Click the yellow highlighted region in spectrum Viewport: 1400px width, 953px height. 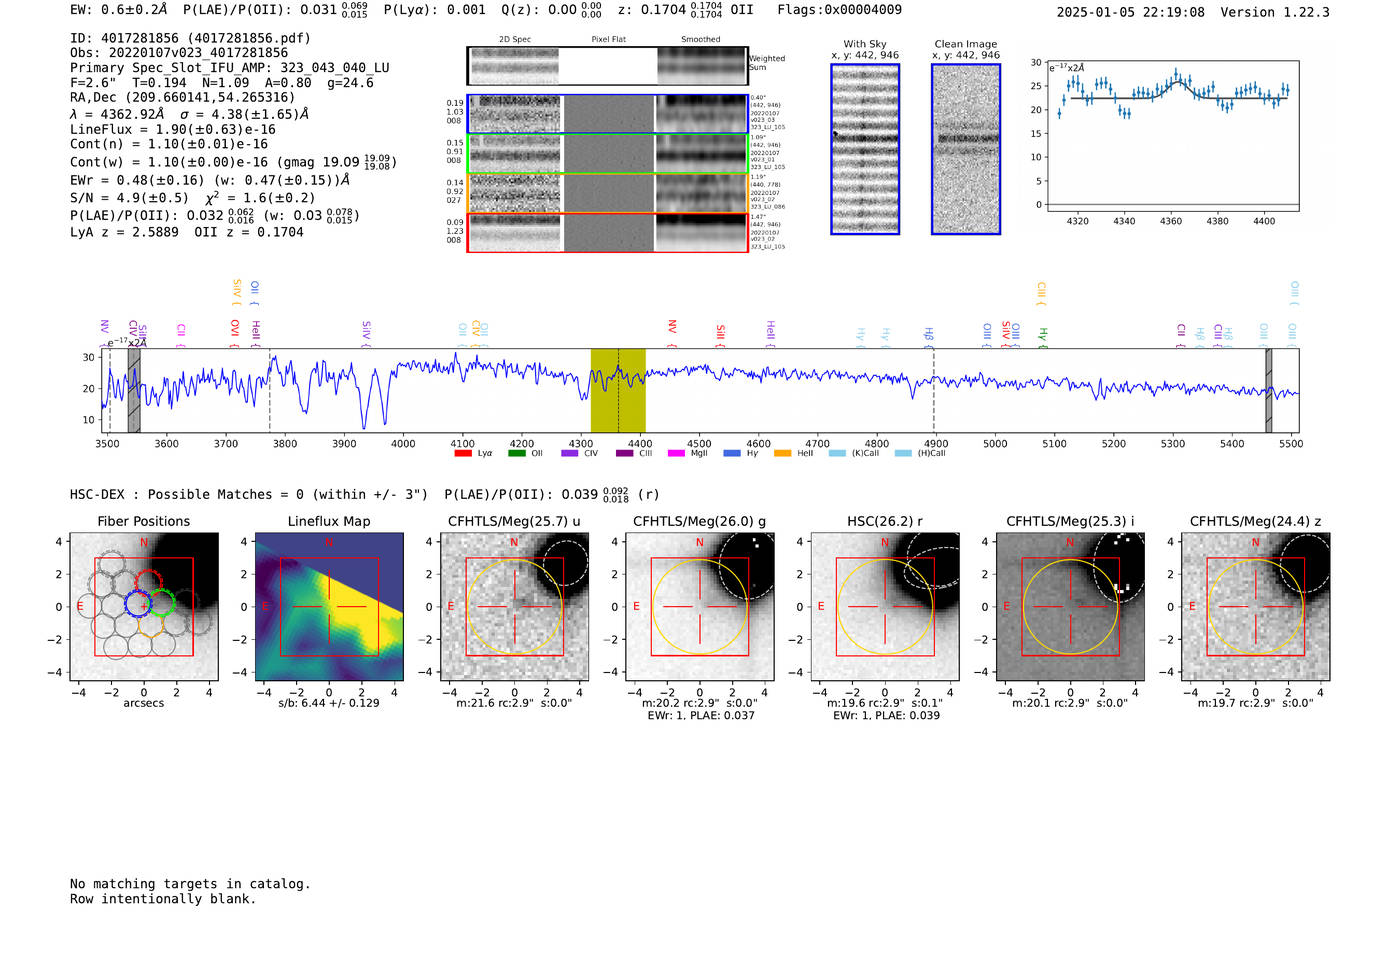618,390
